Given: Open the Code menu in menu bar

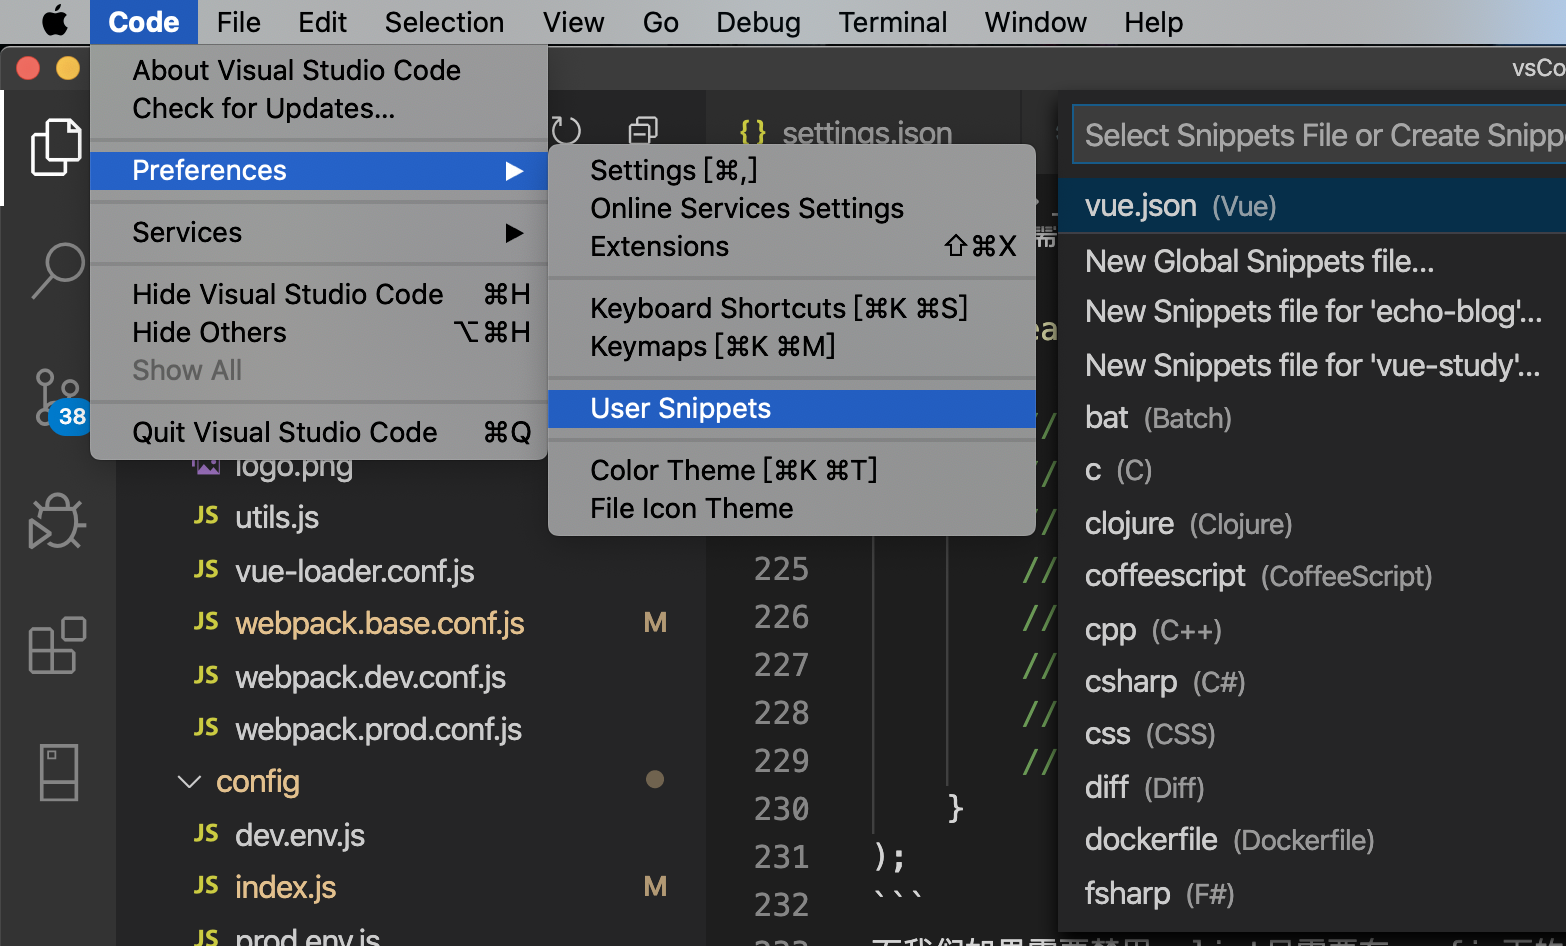Looking at the screenshot, I should 144,22.
